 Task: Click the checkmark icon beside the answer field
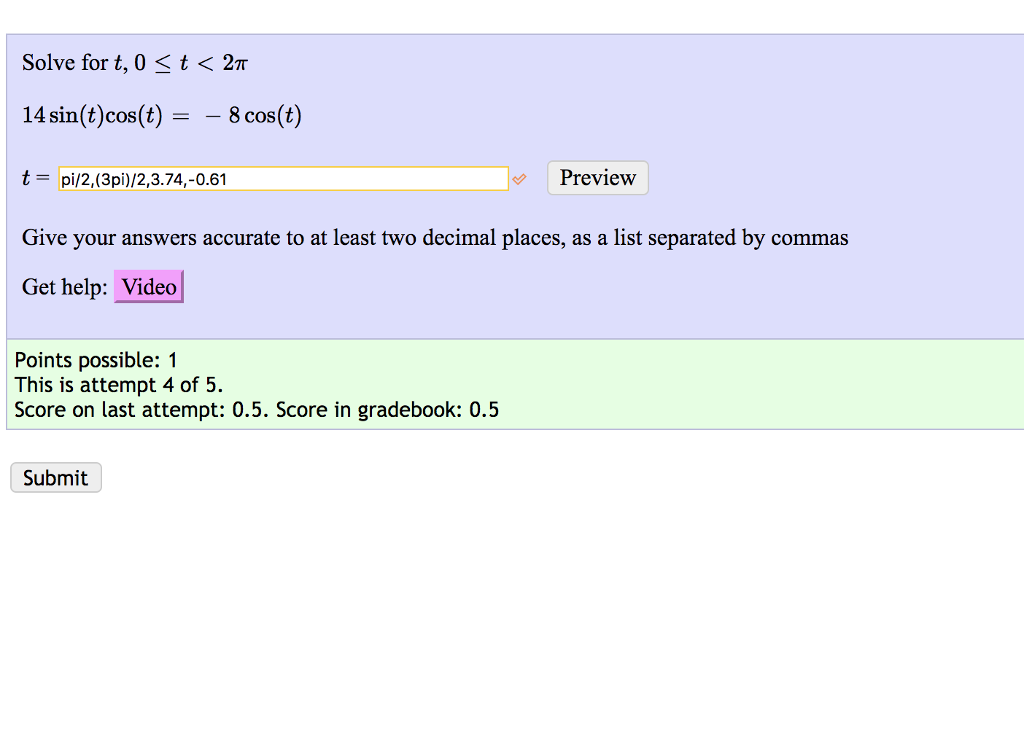coord(519,180)
